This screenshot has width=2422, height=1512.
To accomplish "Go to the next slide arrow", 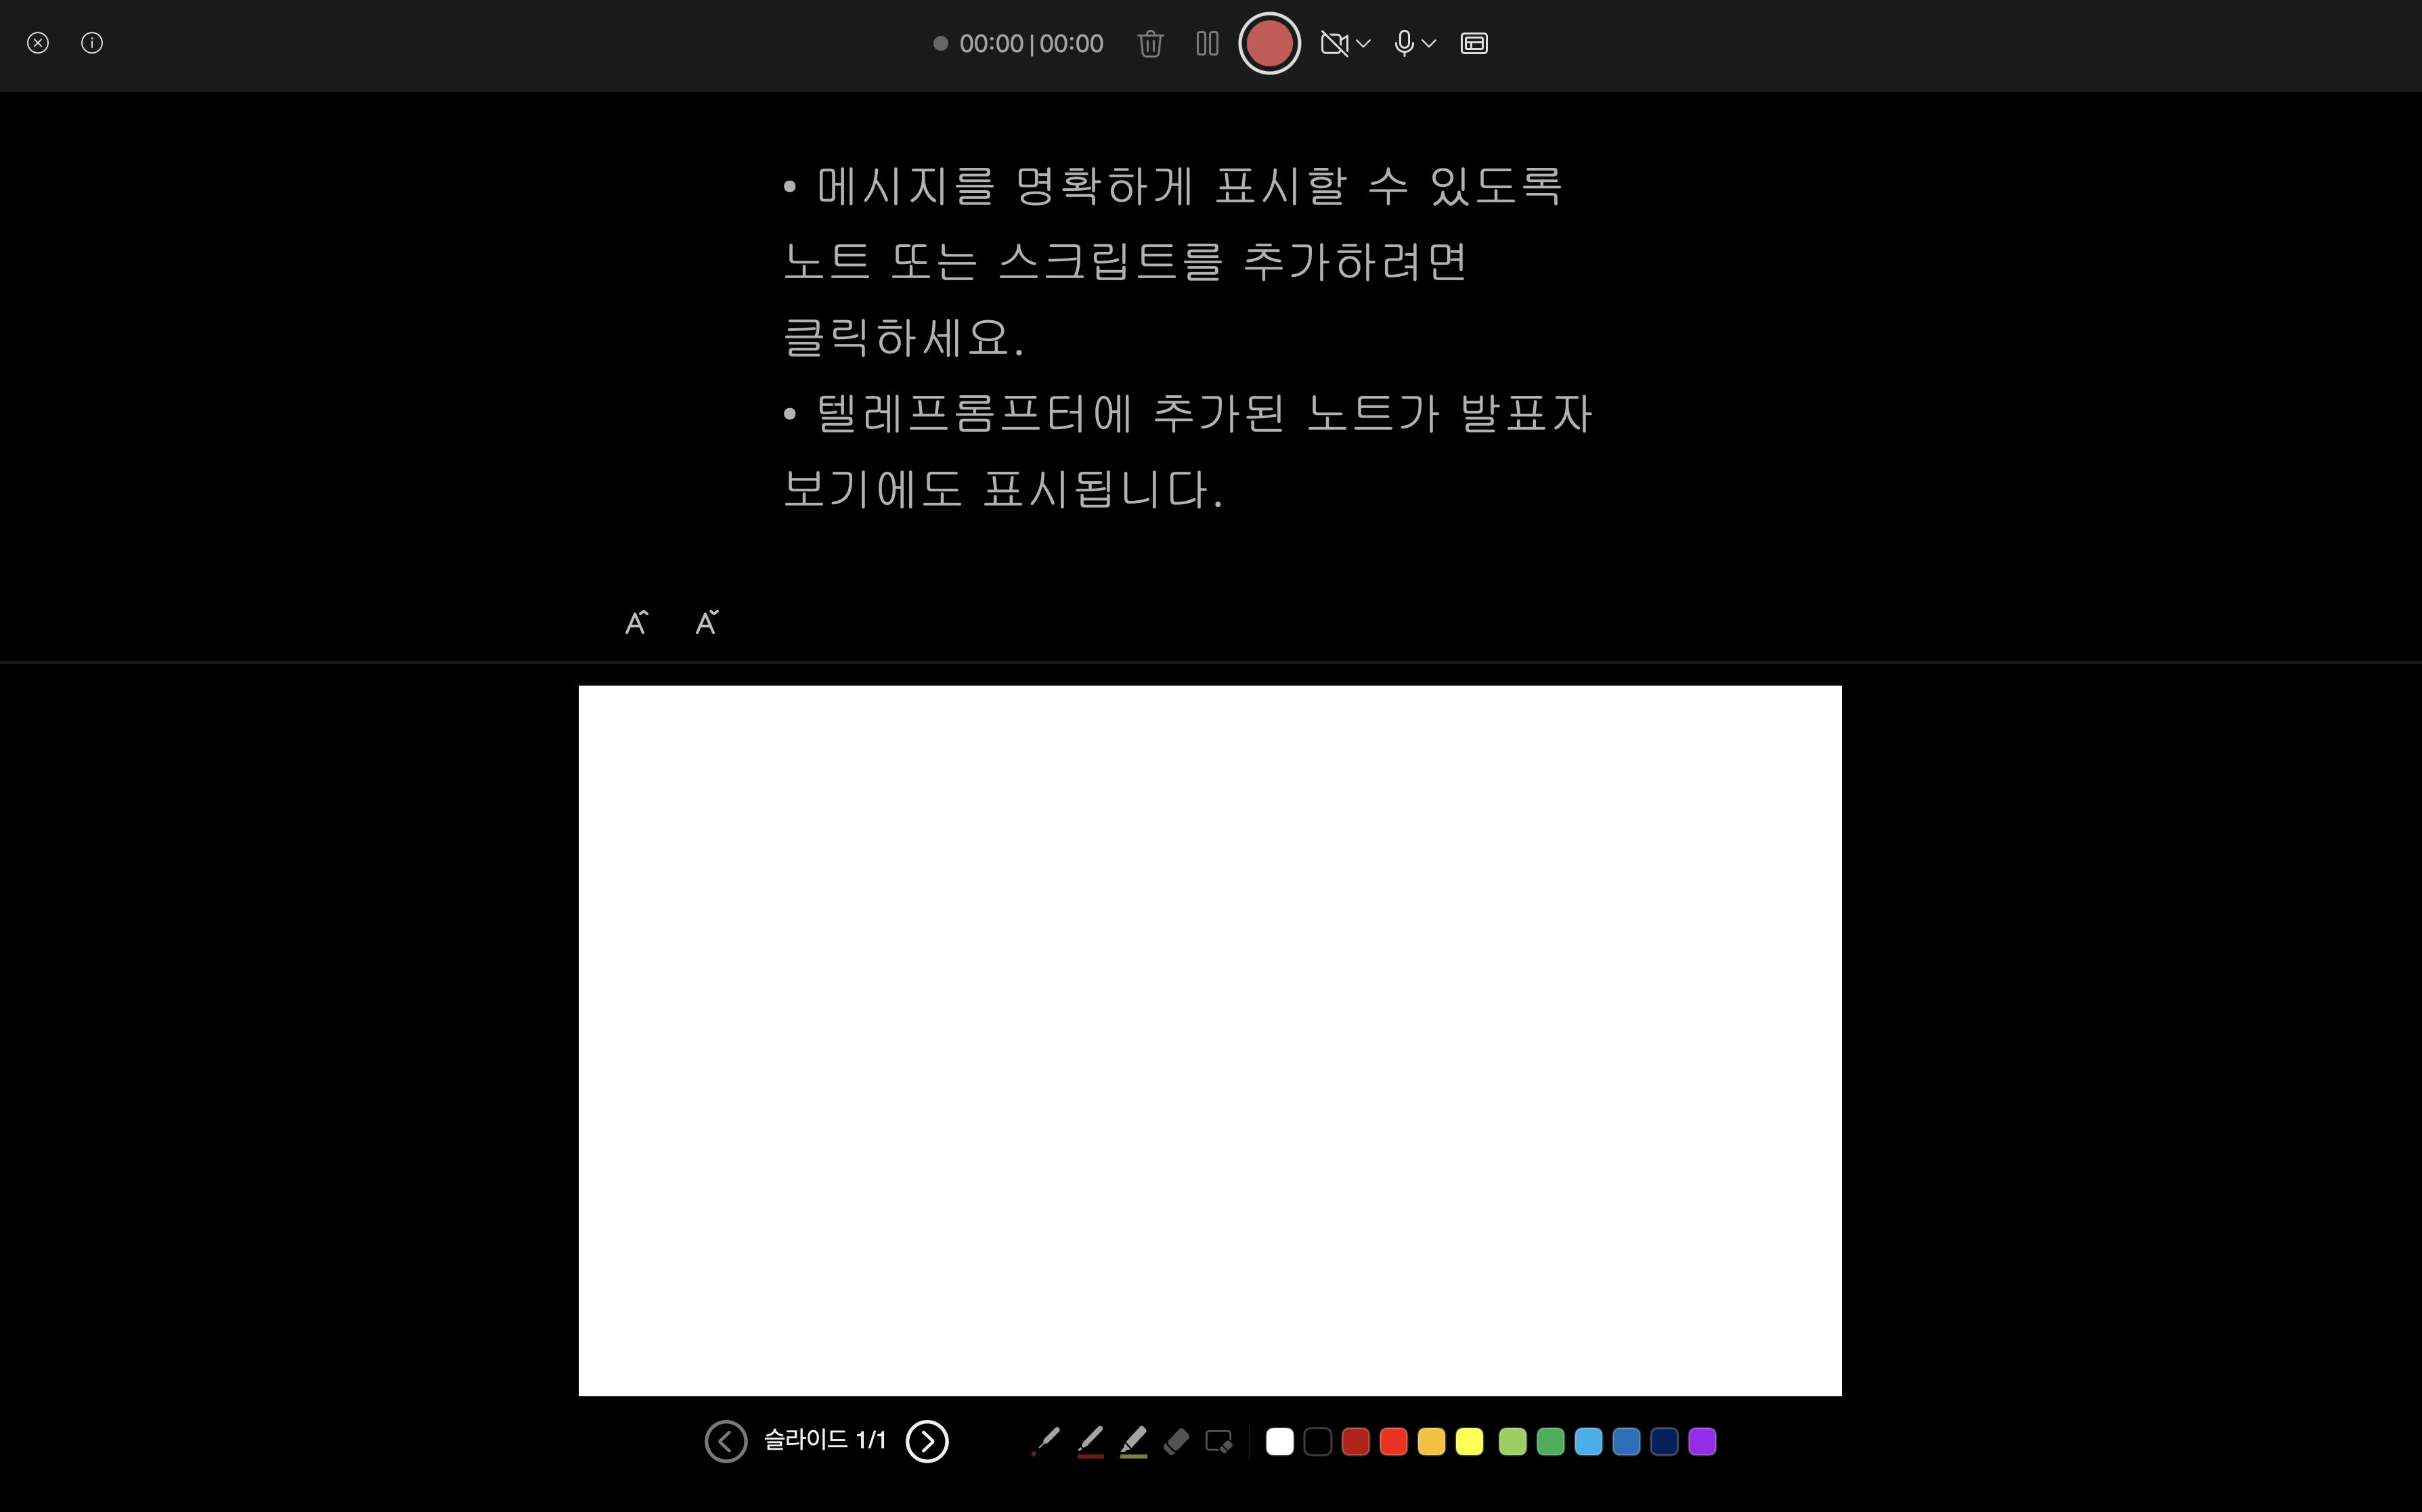I will tap(926, 1441).
